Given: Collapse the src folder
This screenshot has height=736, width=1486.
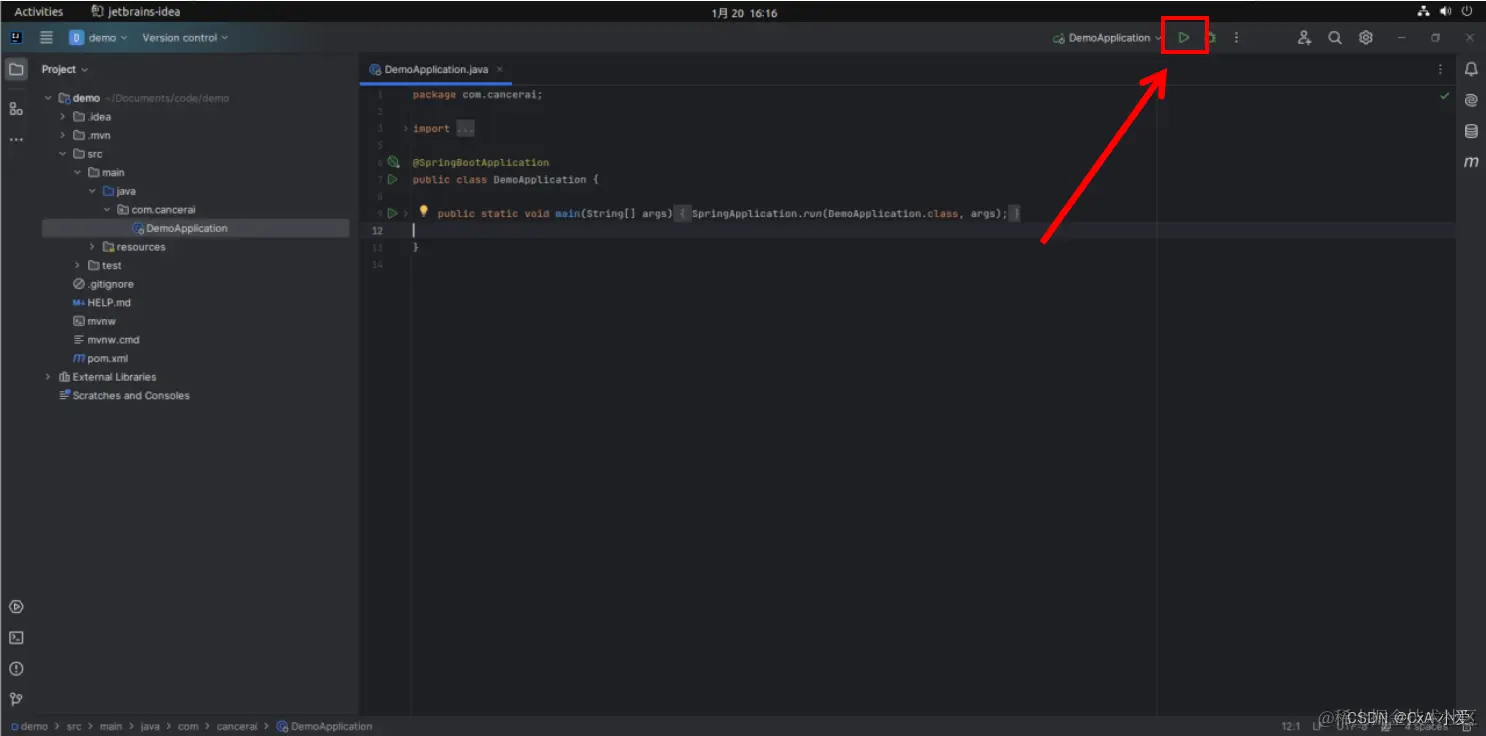Looking at the screenshot, I should pos(62,154).
